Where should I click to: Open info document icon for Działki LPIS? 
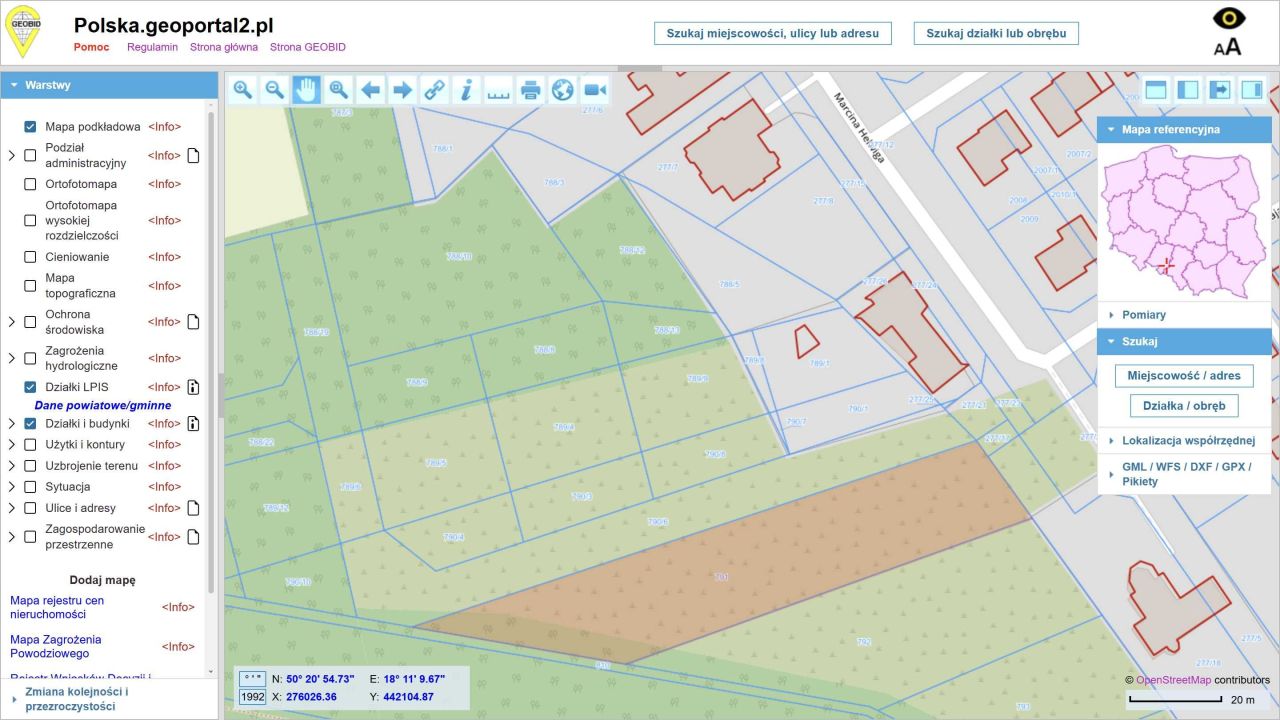(x=194, y=387)
